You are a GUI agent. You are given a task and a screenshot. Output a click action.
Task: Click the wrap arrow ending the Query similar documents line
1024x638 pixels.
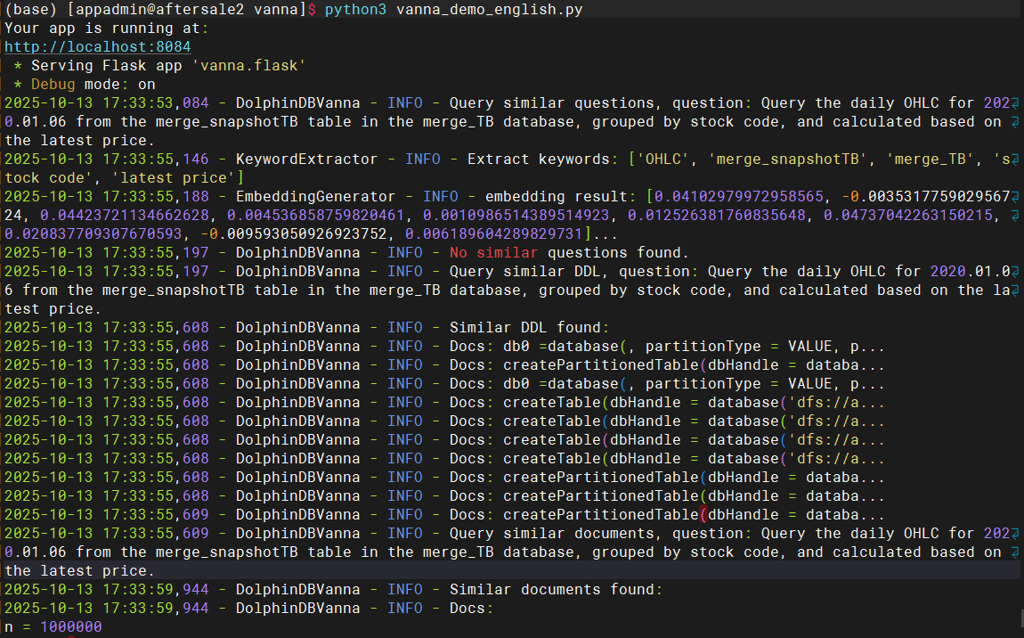click(x=1016, y=533)
